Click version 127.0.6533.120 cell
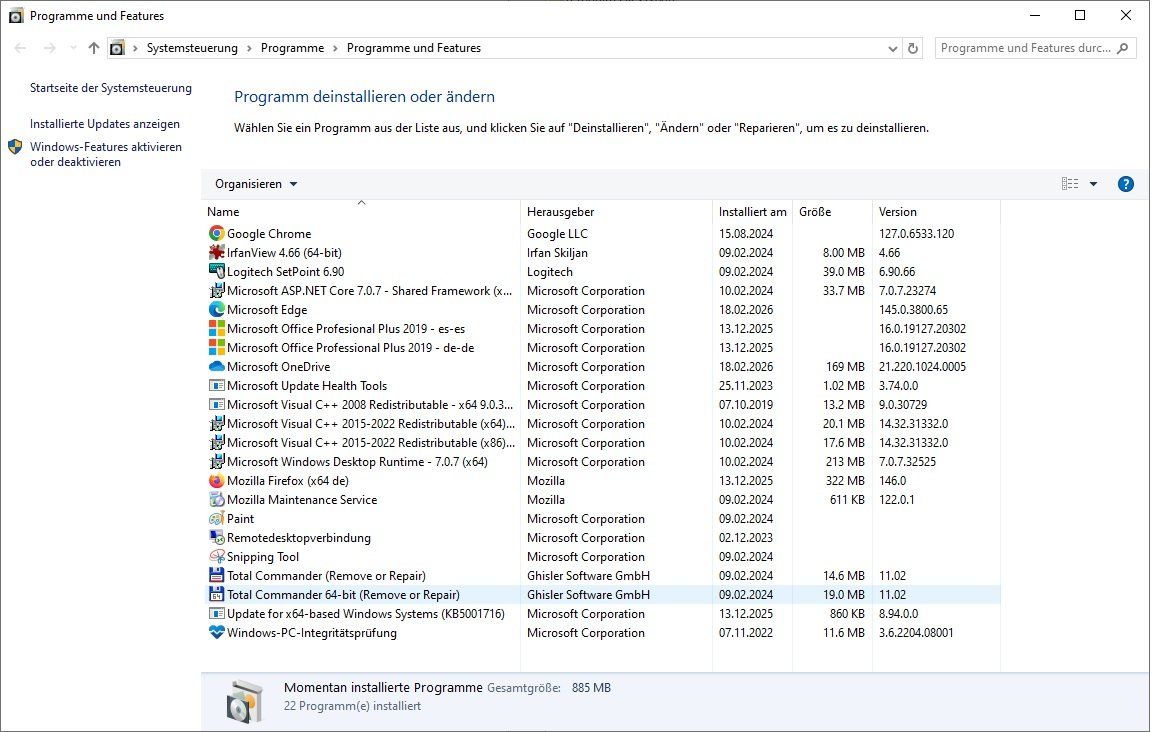This screenshot has height=732, width=1152. (917, 234)
